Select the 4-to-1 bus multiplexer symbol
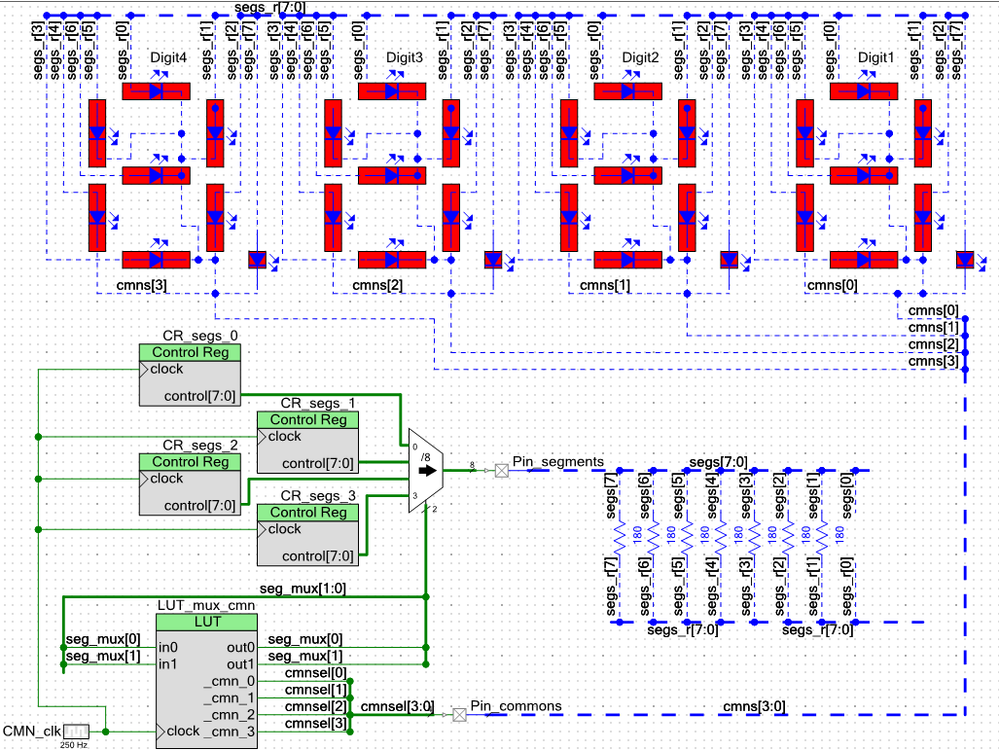Image resolution: width=999 pixels, height=751 pixels. pyautogui.click(x=426, y=471)
